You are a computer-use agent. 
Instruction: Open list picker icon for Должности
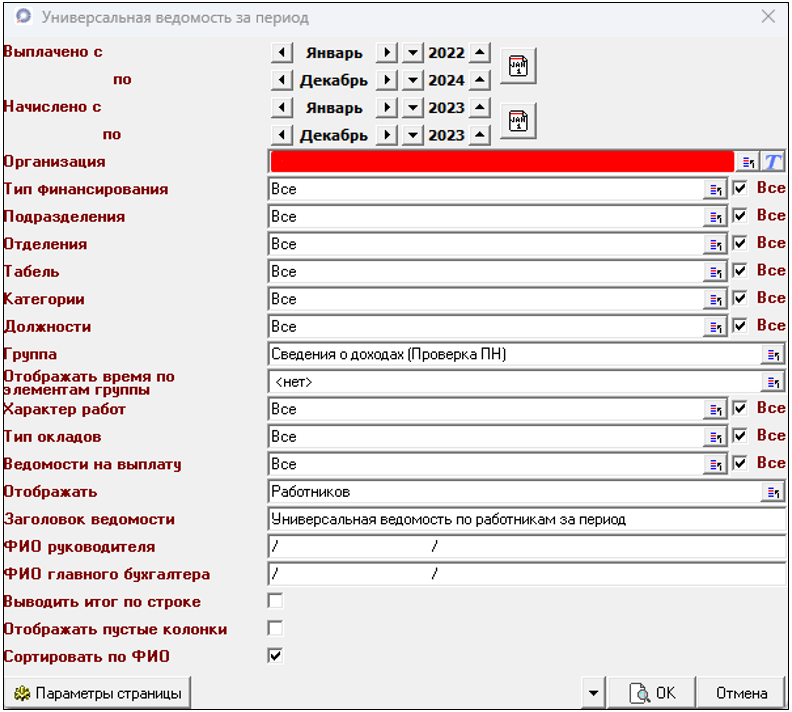pyautogui.click(x=715, y=327)
